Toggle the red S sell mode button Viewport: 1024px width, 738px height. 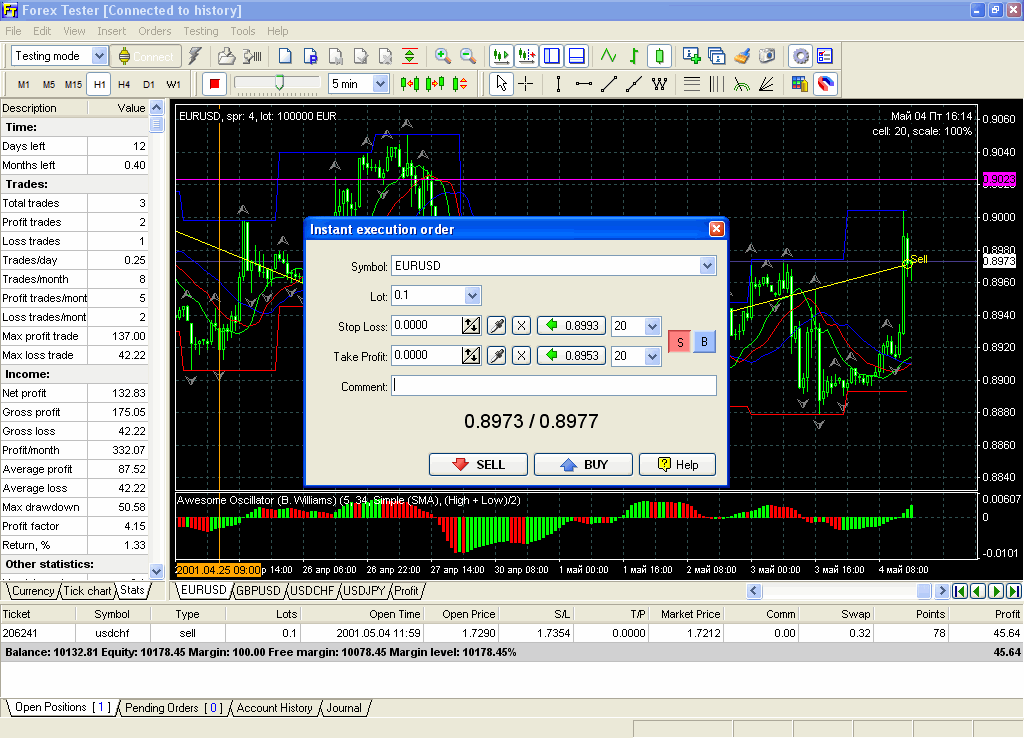pos(679,341)
